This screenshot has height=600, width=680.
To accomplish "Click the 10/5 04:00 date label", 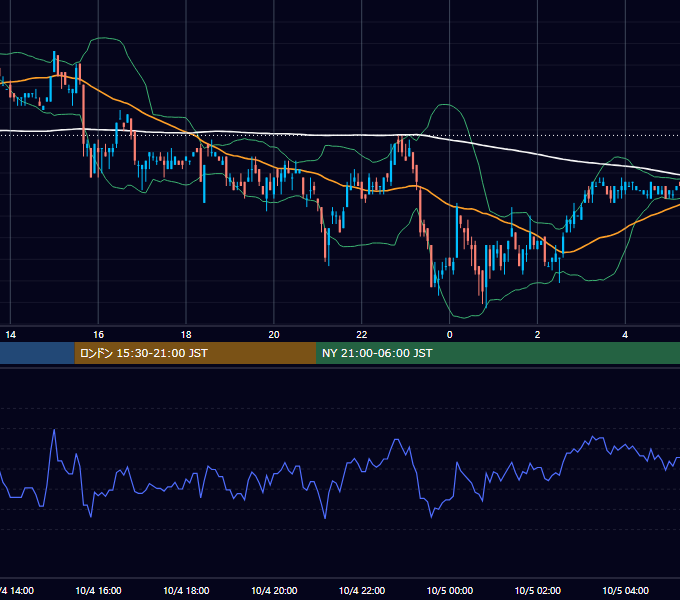I will [x=625, y=590].
